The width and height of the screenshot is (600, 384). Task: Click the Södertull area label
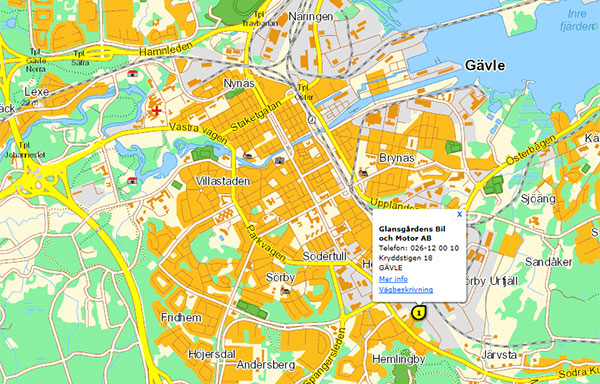(324, 256)
